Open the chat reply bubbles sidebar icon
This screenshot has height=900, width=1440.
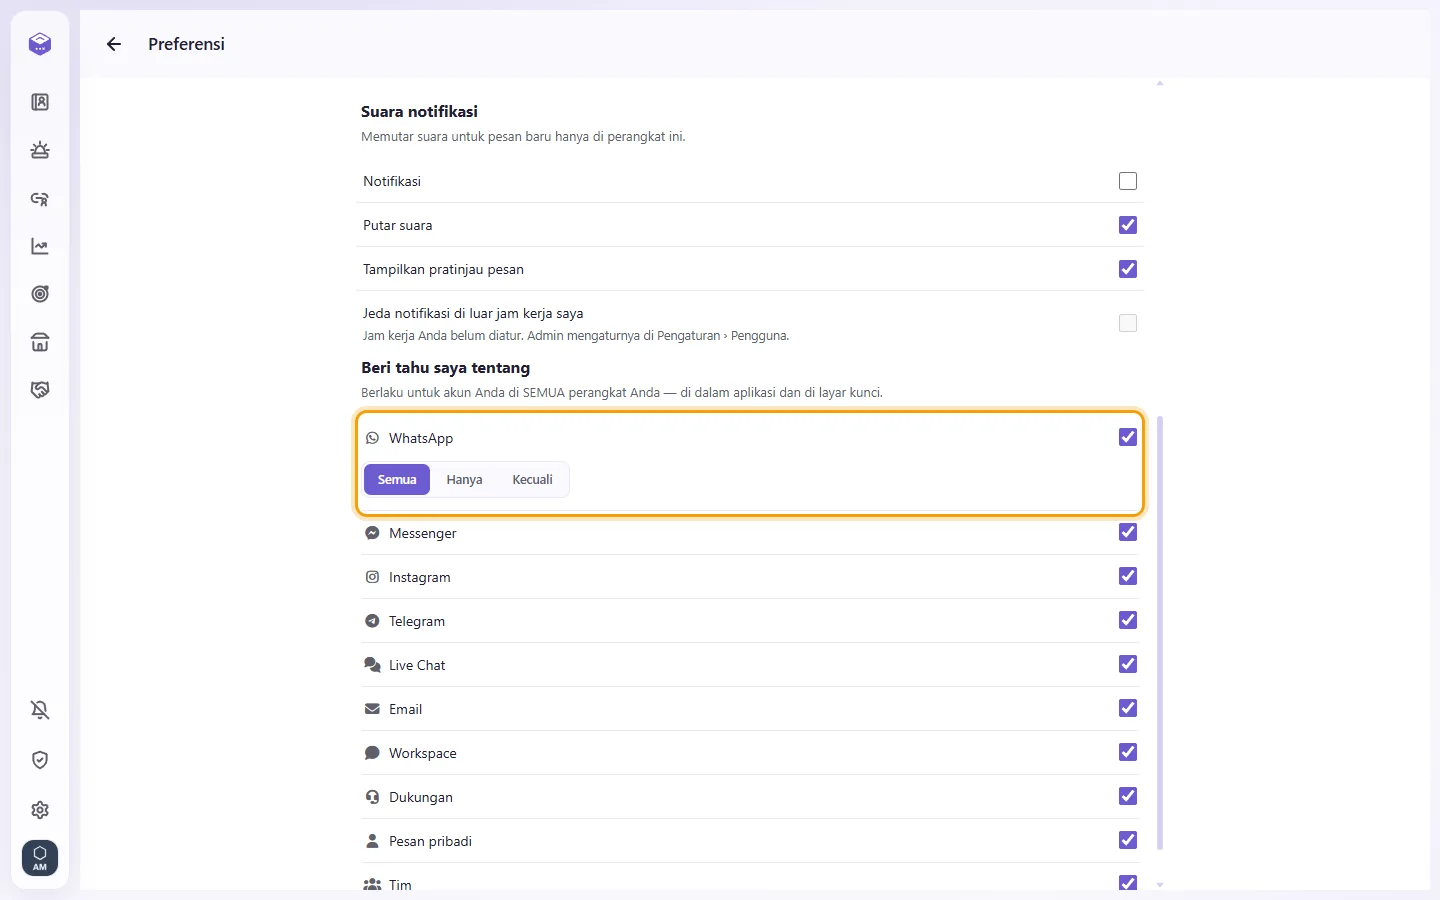(x=40, y=198)
